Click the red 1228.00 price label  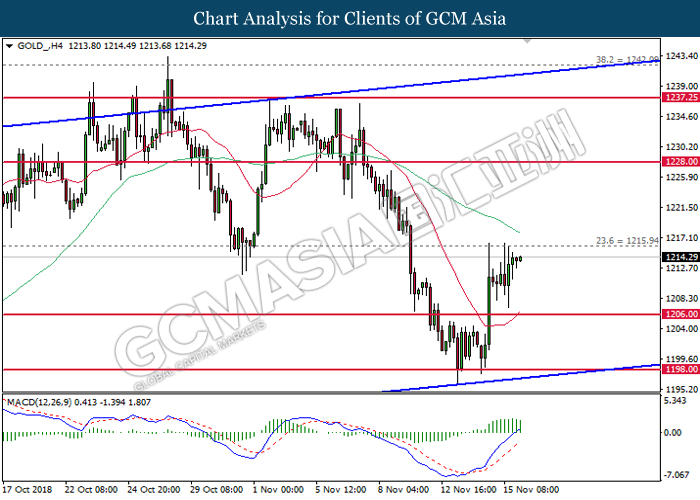[x=681, y=162]
